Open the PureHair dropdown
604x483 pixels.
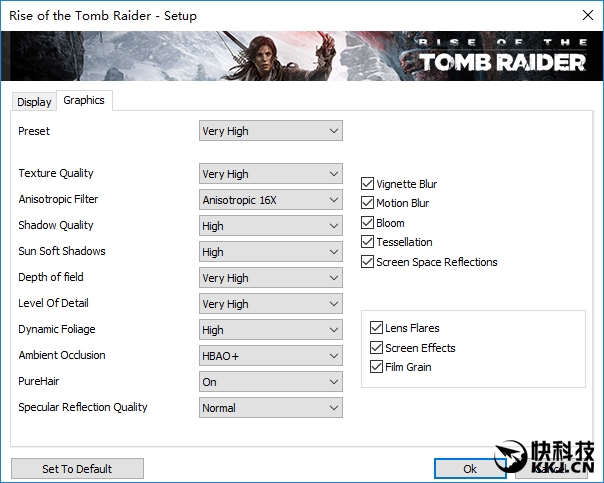tap(270, 382)
